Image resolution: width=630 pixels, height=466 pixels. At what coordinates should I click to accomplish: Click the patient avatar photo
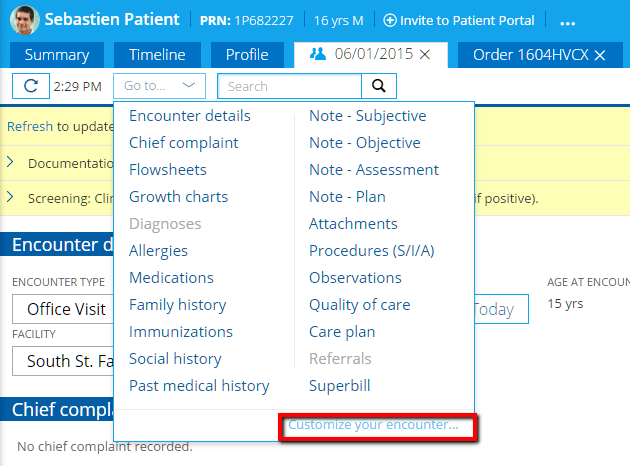25,20
